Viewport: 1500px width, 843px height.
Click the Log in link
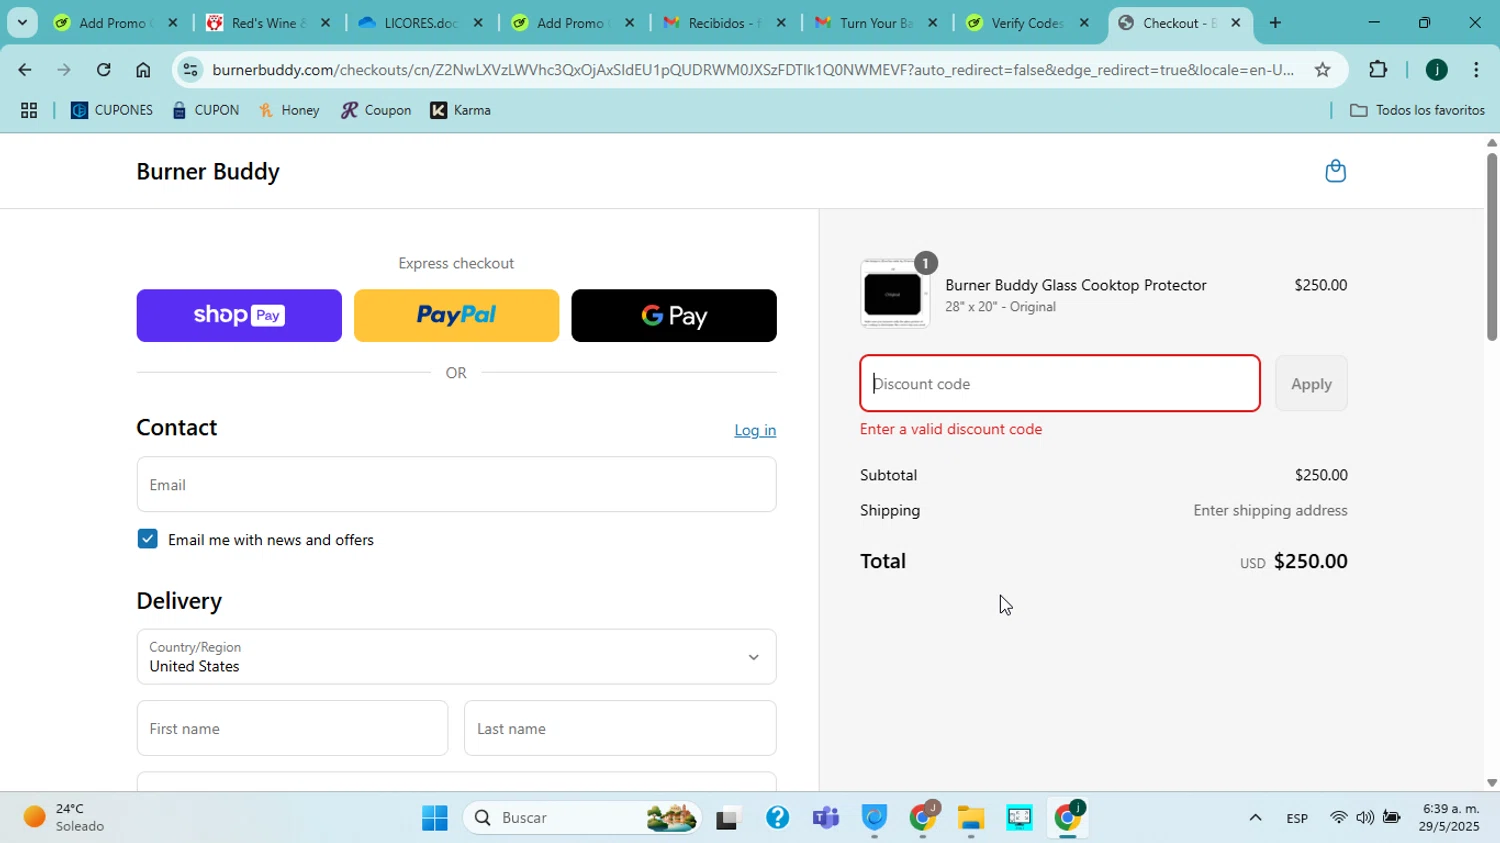point(755,430)
